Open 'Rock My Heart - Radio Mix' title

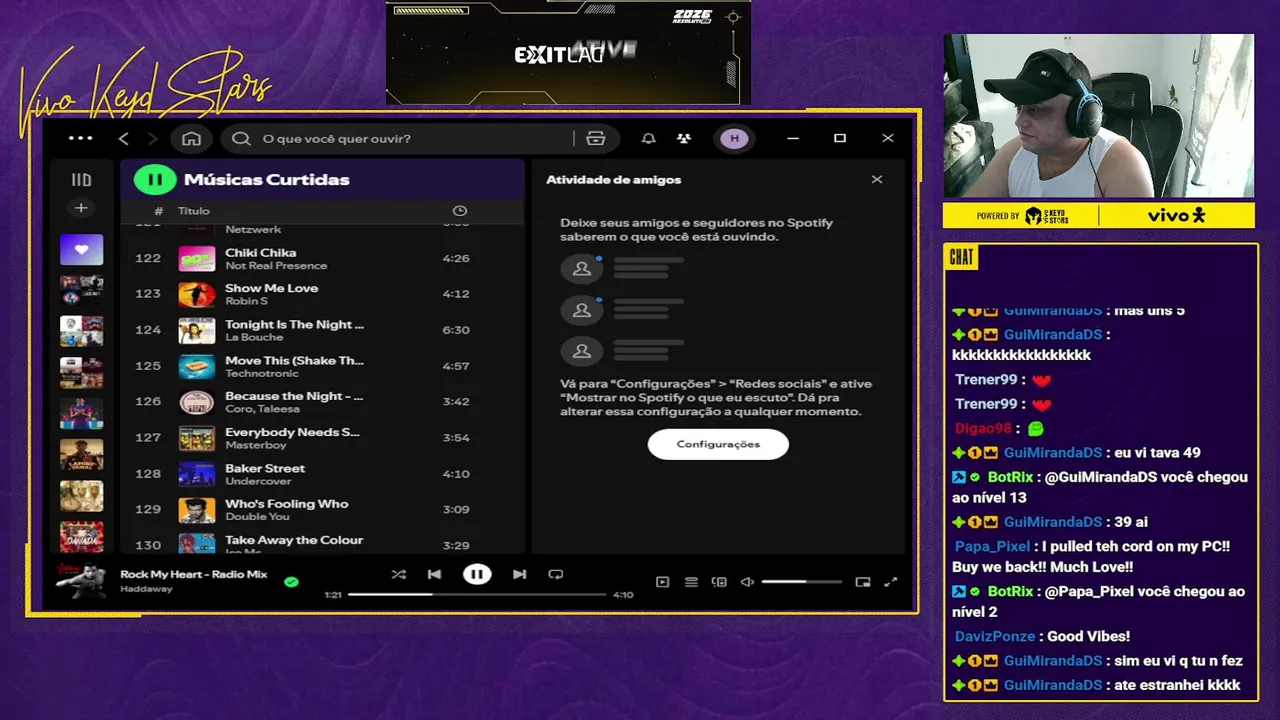194,574
